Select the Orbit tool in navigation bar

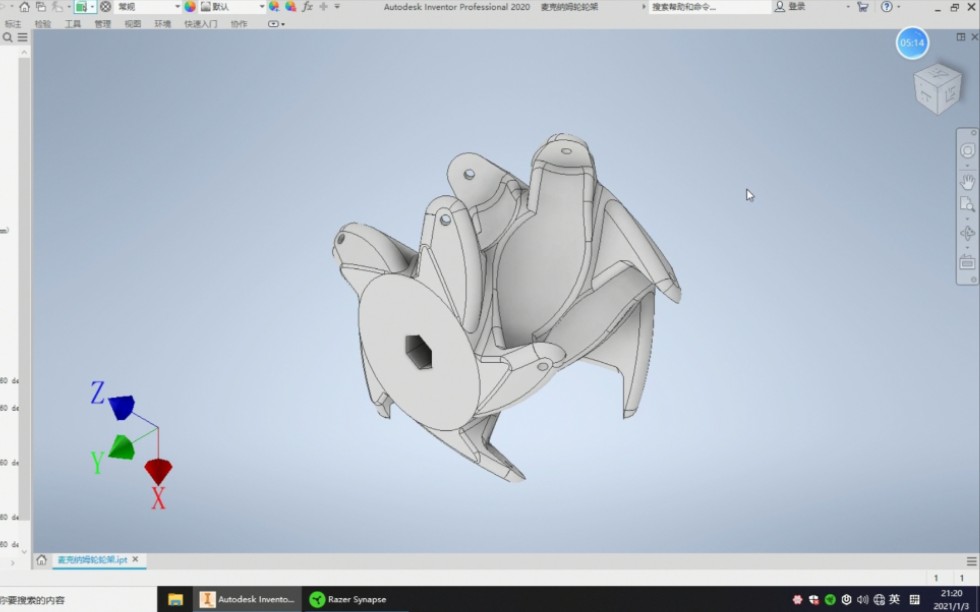click(968, 233)
